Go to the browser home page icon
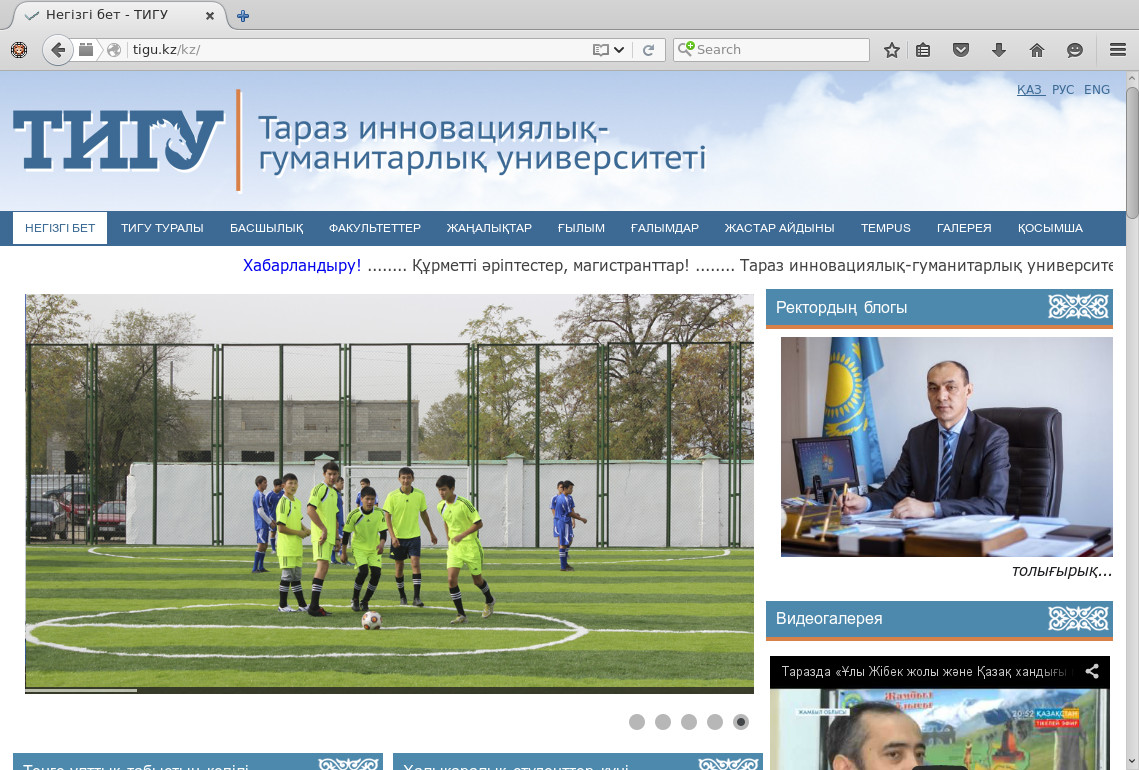Image resolution: width=1139 pixels, height=770 pixels. [1037, 49]
